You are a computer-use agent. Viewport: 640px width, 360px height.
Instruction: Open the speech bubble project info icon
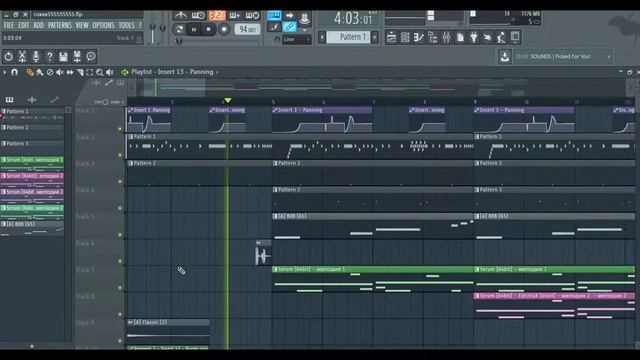pyautogui.click(x=91, y=56)
